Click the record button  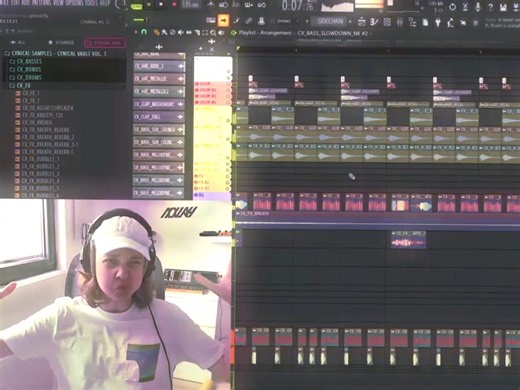(174, 5)
